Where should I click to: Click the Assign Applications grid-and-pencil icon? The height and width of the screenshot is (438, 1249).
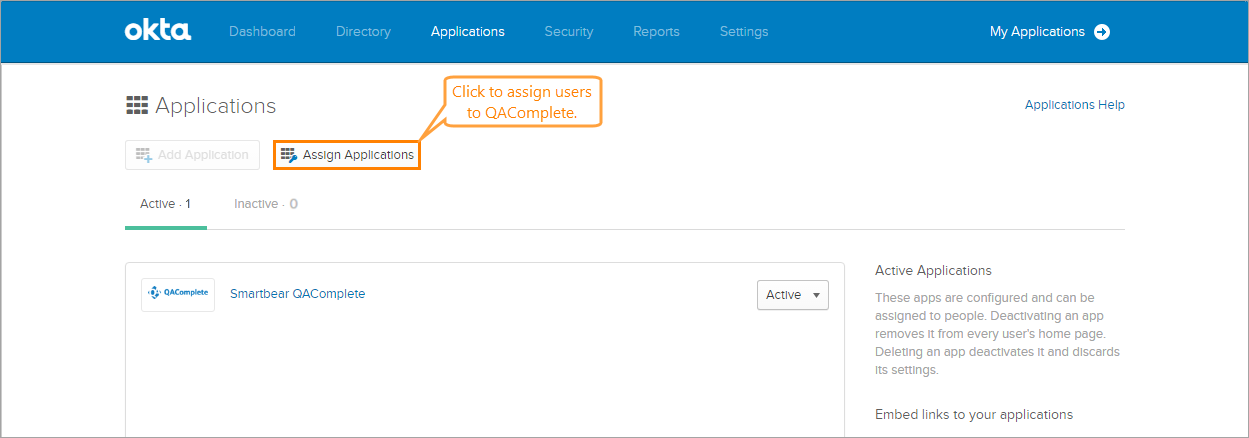(x=289, y=155)
